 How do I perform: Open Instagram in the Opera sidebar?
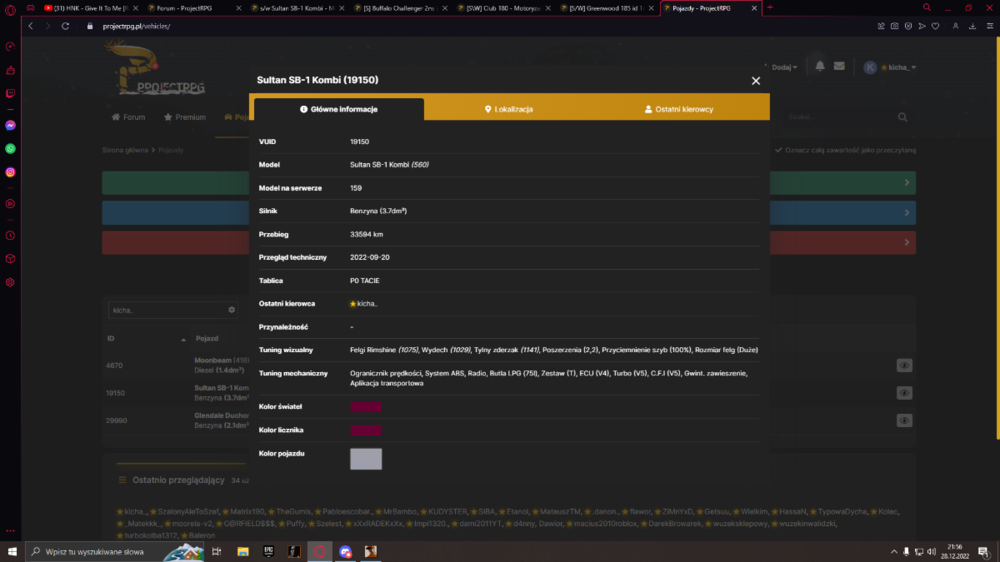tap(10, 172)
